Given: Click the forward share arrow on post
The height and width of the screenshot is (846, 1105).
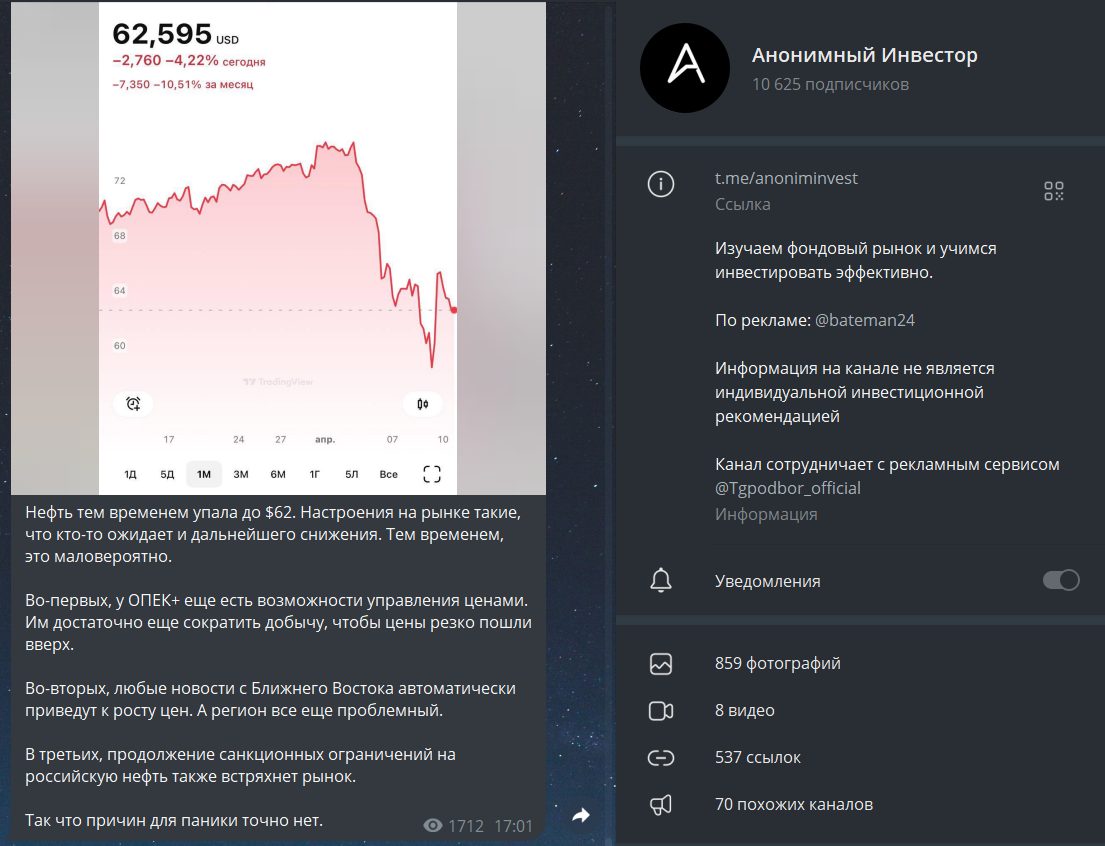Looking at the screenshot, I should (x=581, y=816).
